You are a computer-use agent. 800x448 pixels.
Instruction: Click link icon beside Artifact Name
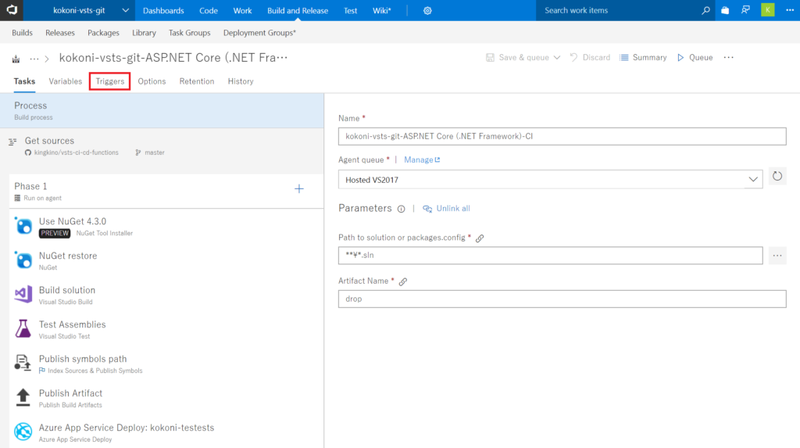tap(403, 282)
